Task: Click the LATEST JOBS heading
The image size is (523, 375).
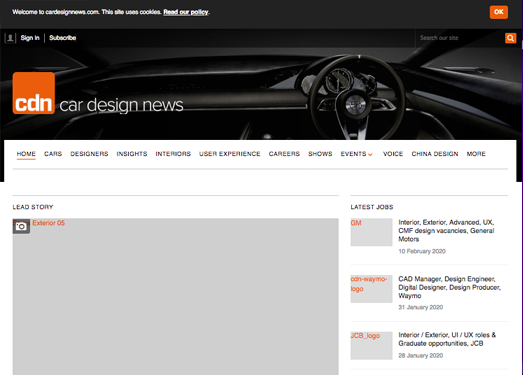Action: pos(372,207)
